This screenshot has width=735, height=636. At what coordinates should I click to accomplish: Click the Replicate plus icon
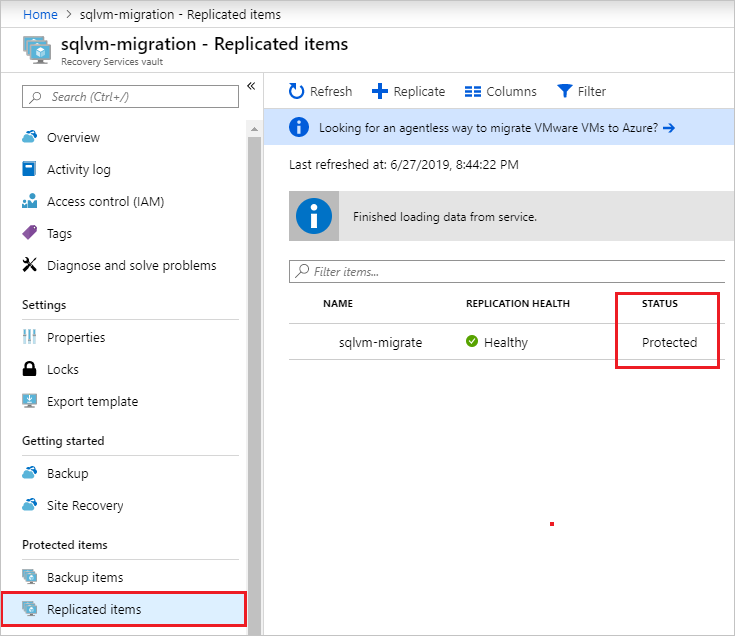(380, 92)
